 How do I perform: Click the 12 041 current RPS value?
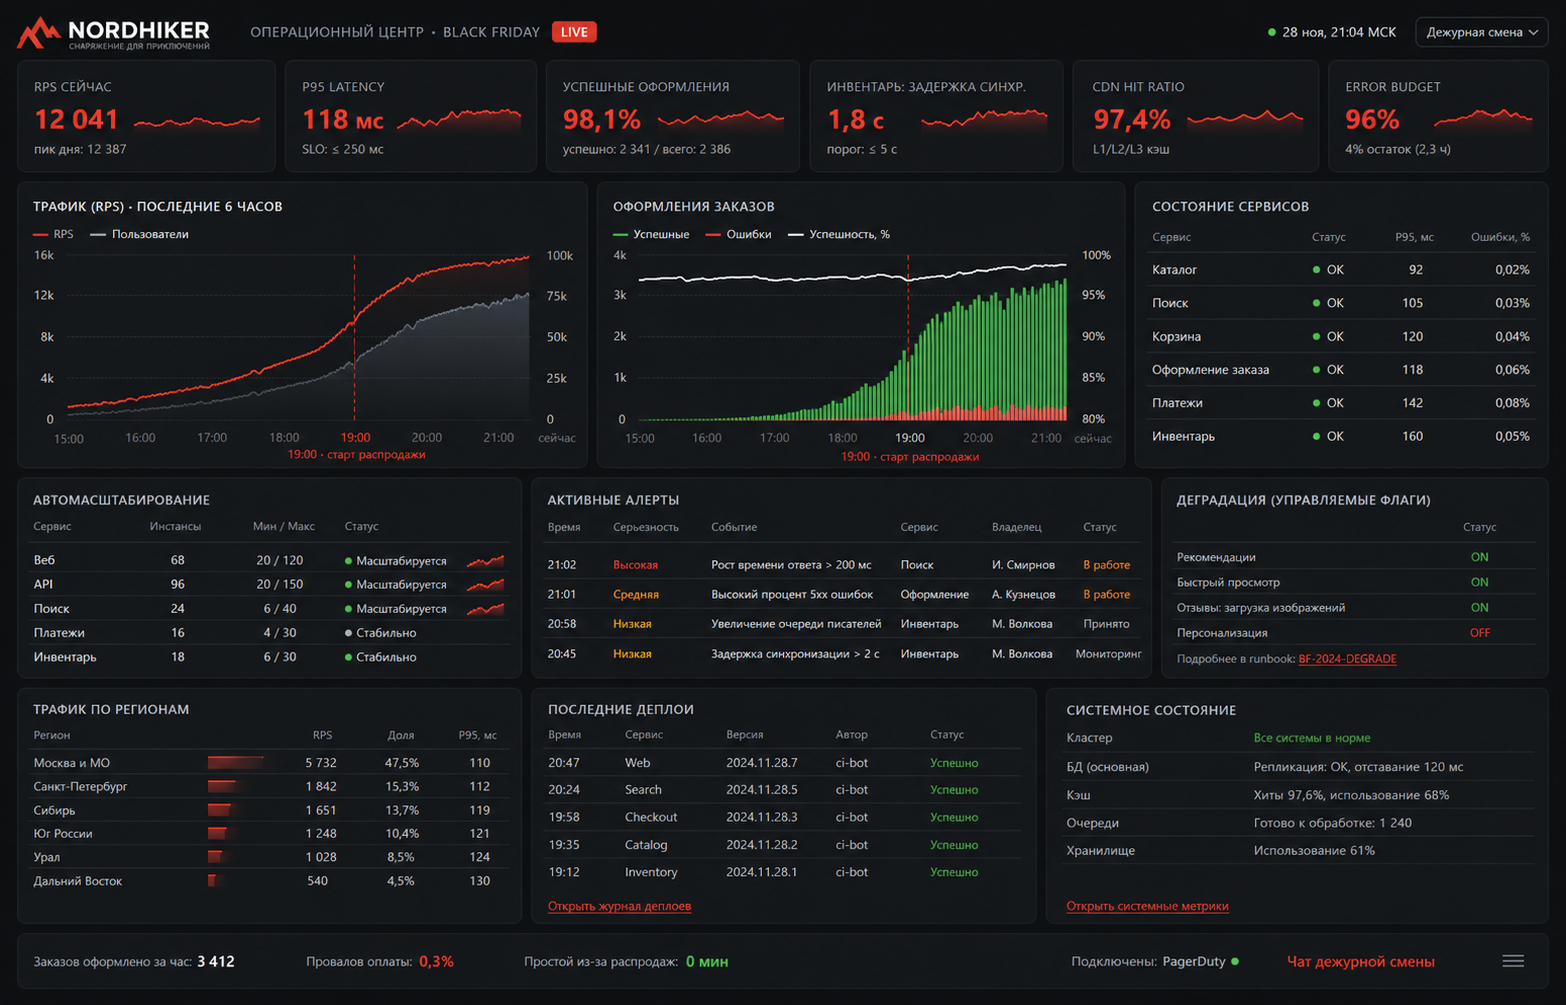tap(76, 120)
